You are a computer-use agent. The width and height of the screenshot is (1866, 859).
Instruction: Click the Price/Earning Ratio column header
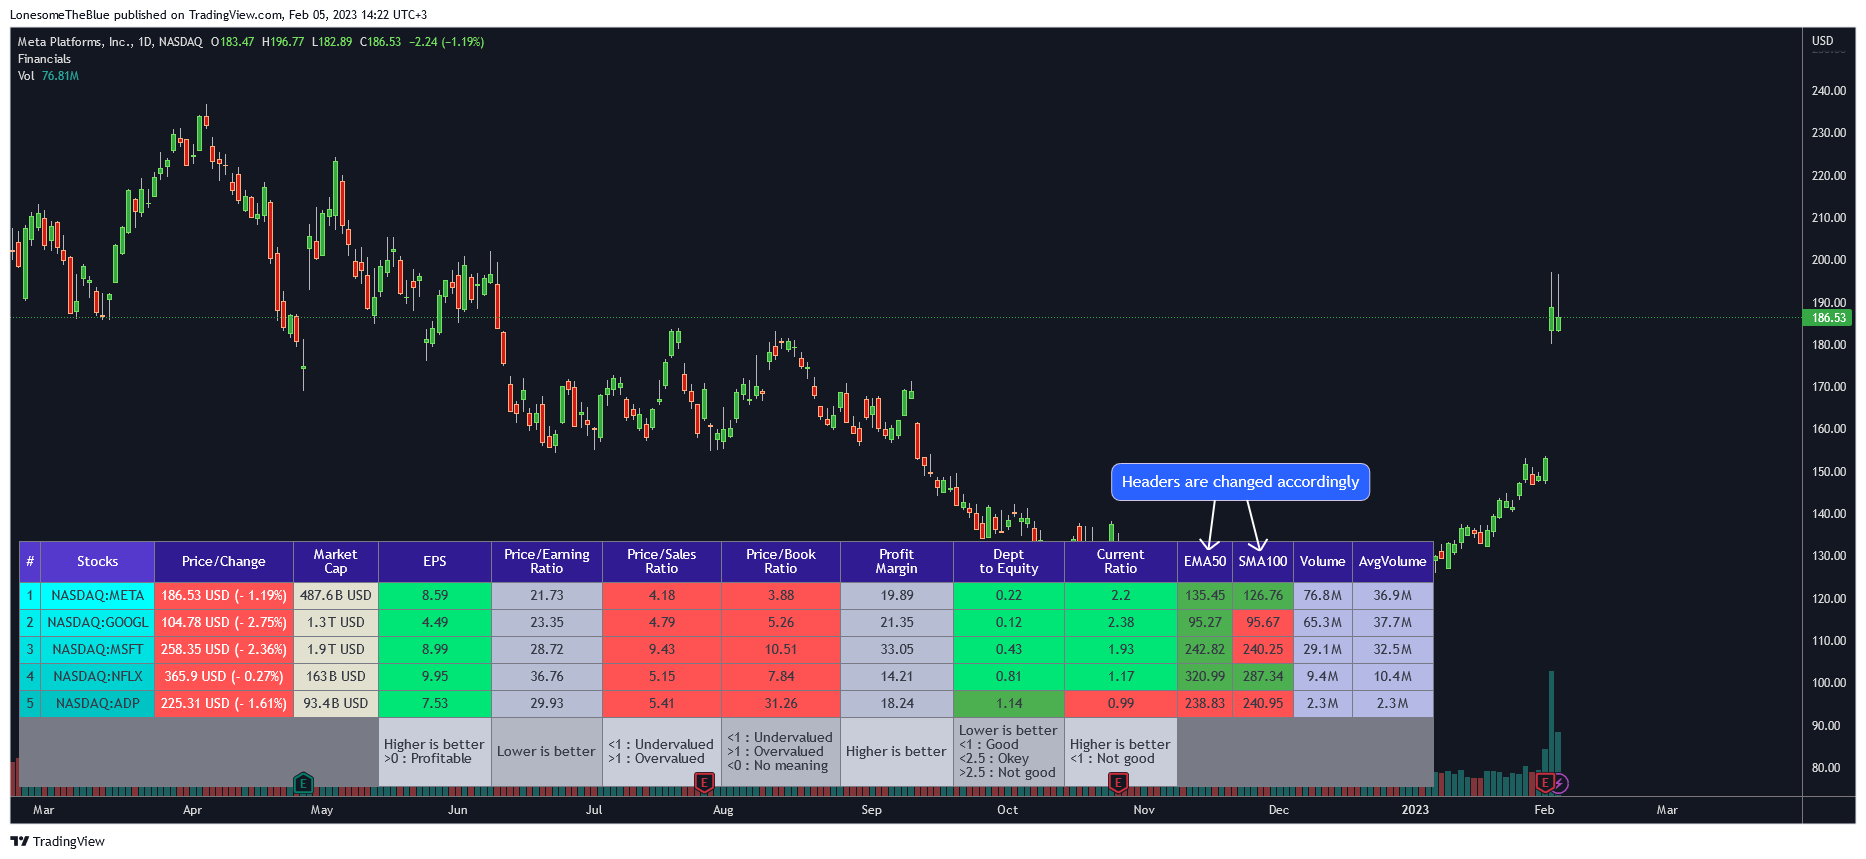(547, 562)
